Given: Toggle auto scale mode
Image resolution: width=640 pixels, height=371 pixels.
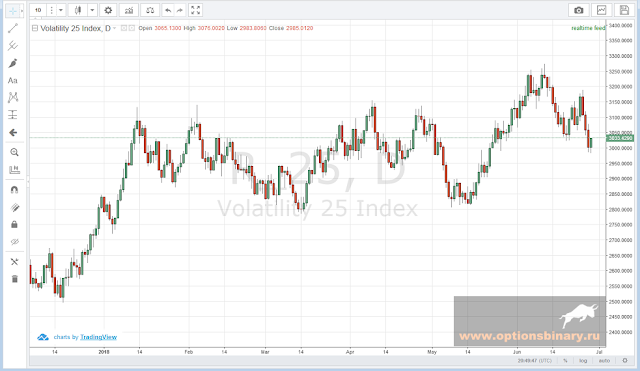Looking at the screenshot, I should click(x=604, y=361).
